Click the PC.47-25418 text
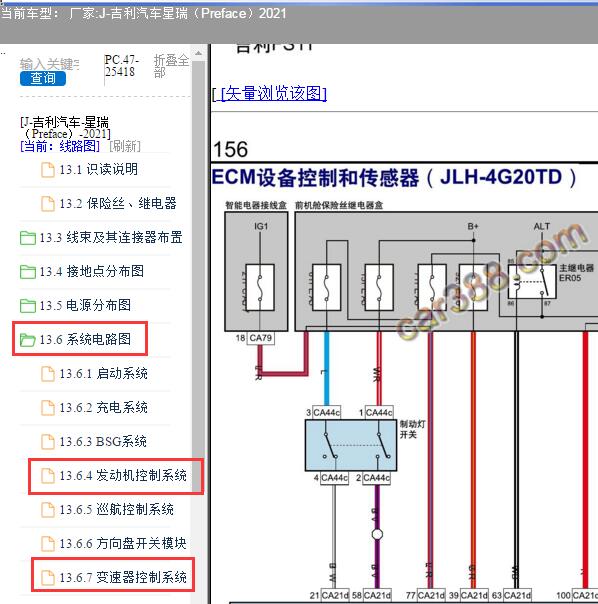Screen dimensions: 598x604 point(122,66)
